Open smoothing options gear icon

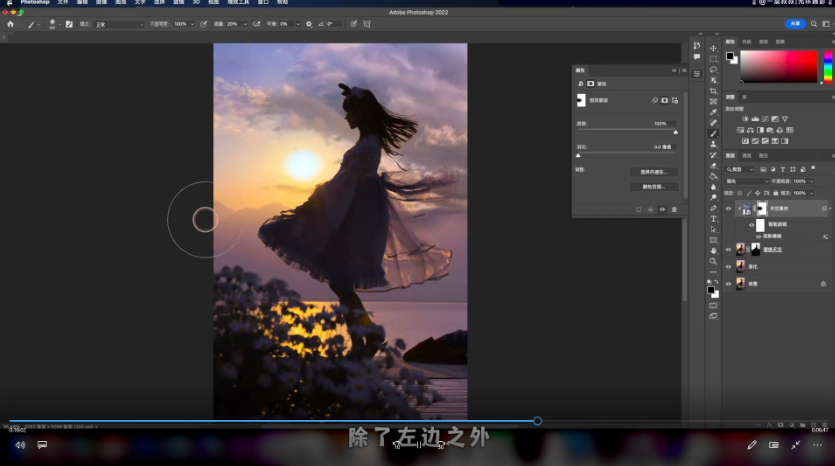(309, 24)
